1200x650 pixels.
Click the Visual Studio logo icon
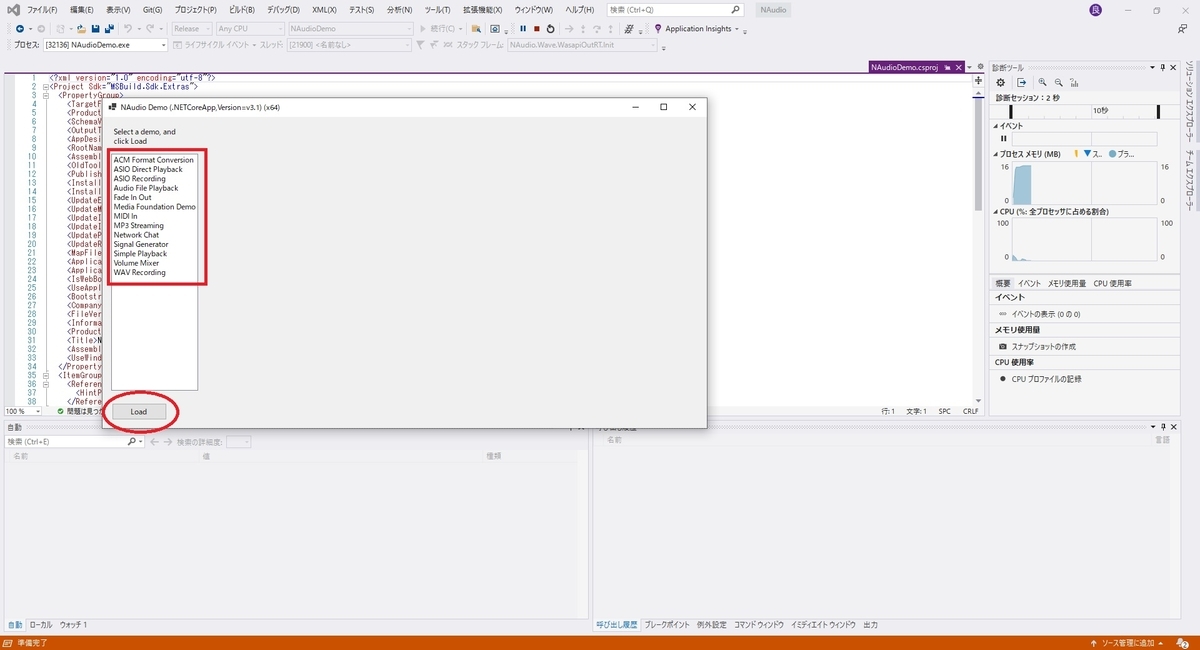pos(13,9)
